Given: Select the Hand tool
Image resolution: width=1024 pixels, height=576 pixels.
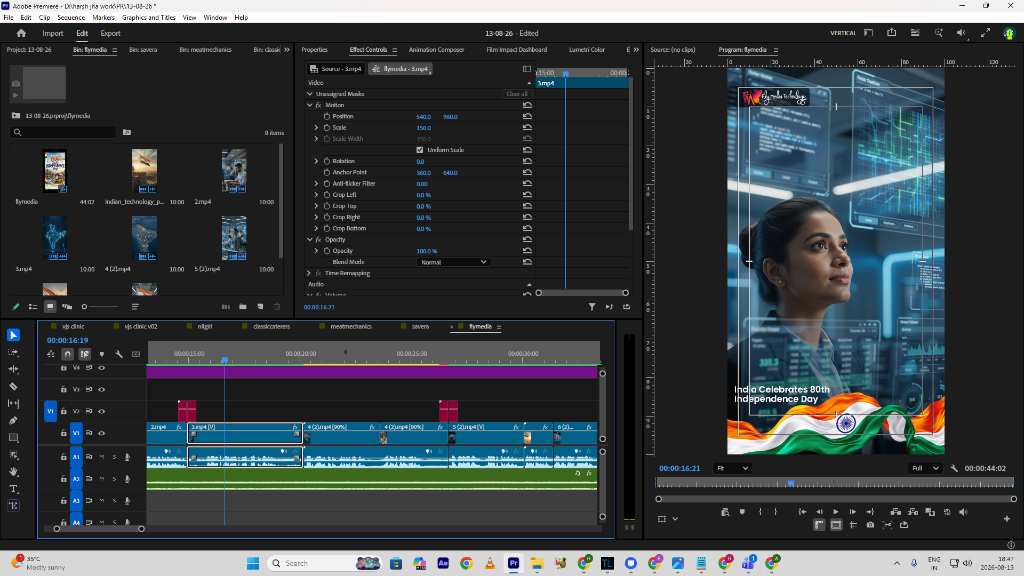Looking at the screenshot, I should (13, 472).
